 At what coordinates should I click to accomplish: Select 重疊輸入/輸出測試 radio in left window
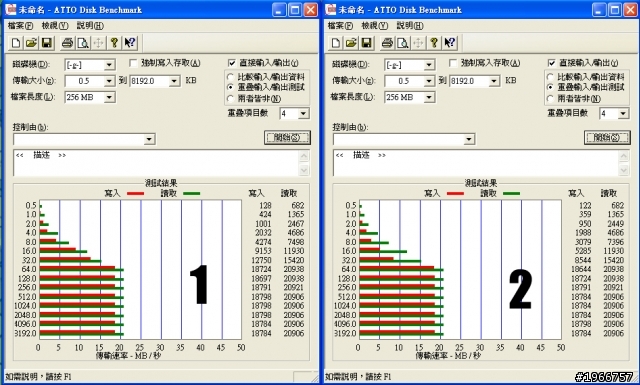(231, 87)
